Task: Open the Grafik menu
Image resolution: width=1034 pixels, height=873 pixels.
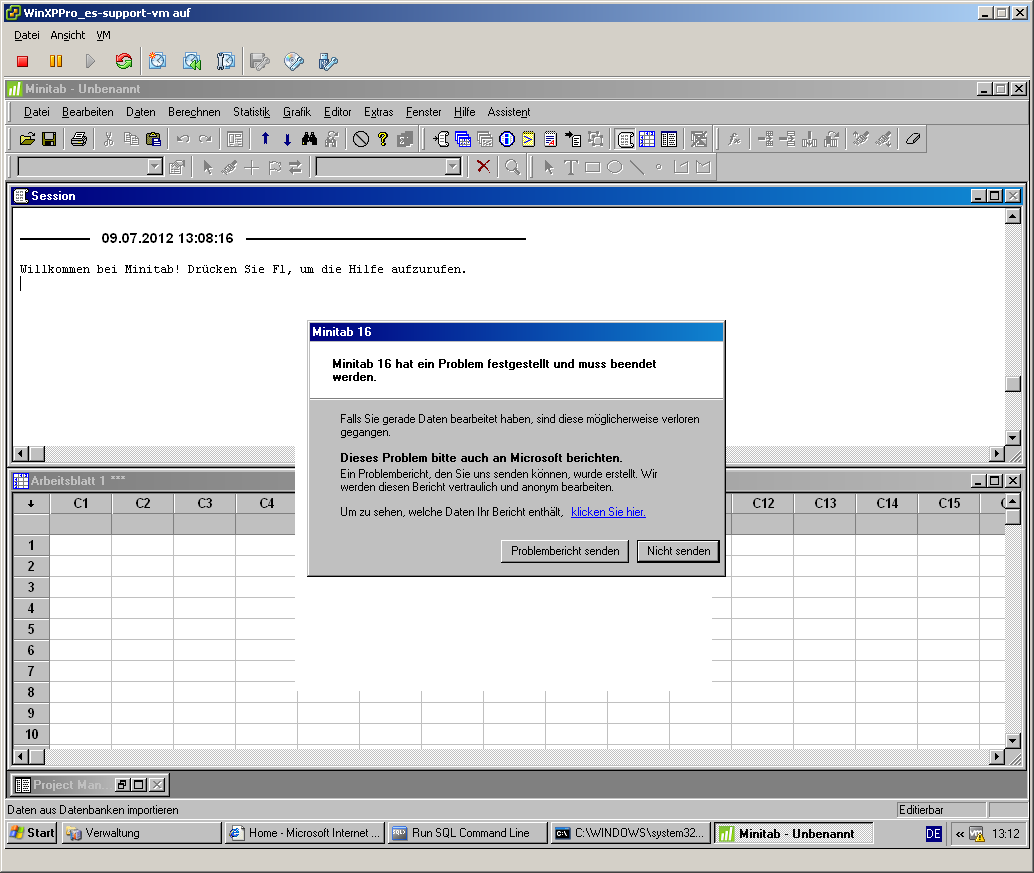Action: [x=297, y=112]
